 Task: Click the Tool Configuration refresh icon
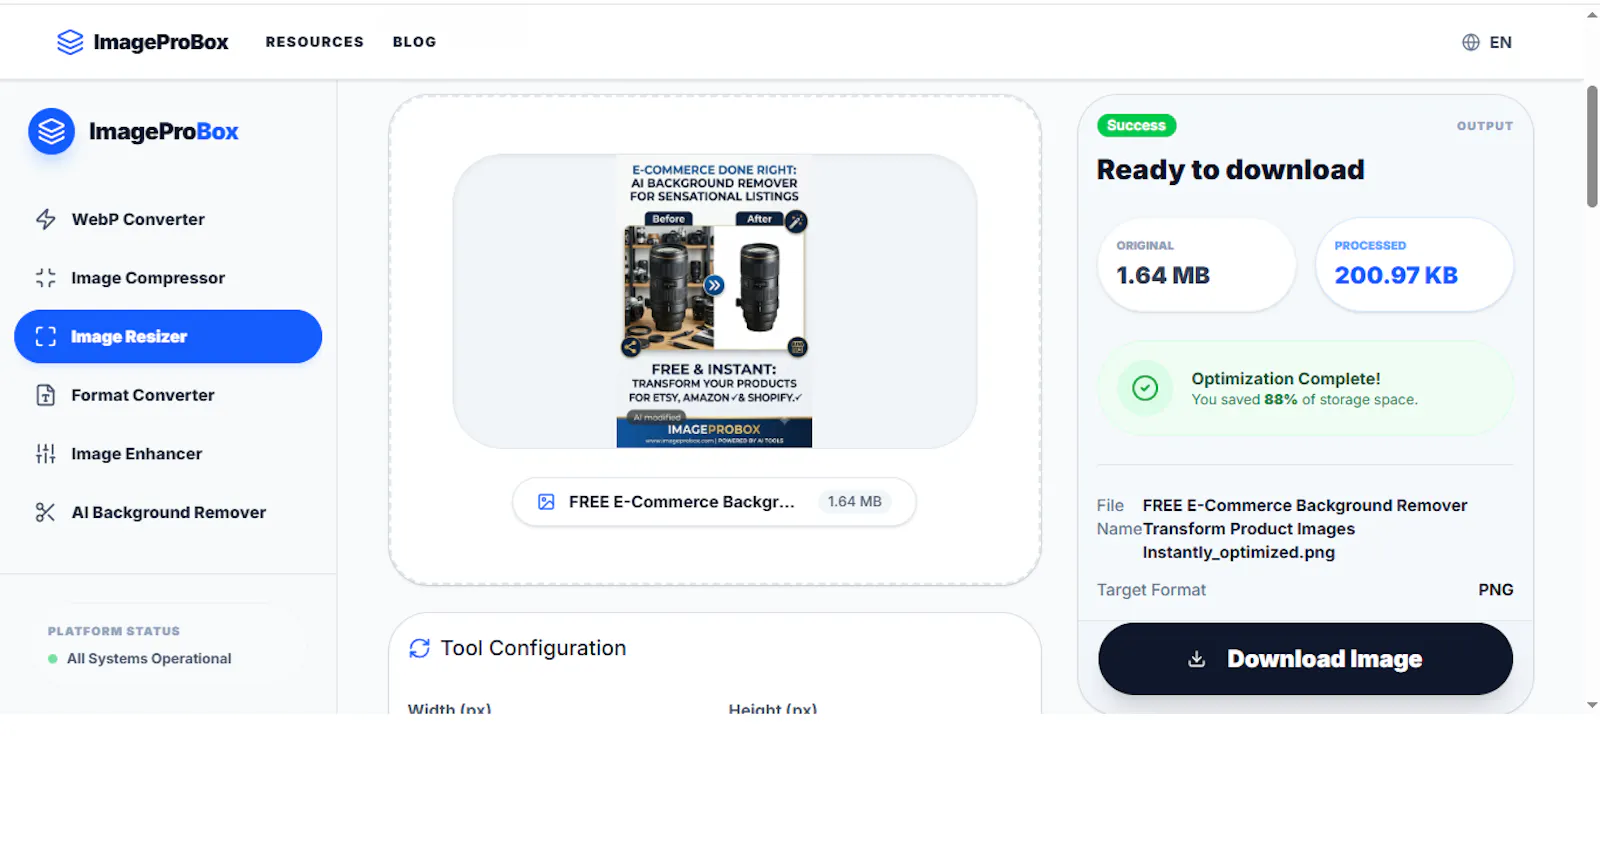[420, 648]
